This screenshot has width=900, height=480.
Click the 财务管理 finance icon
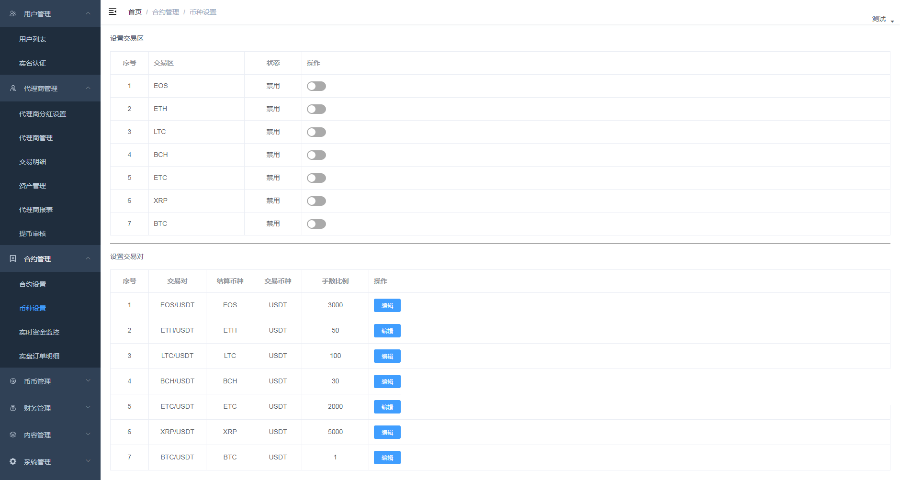[13, 408]
